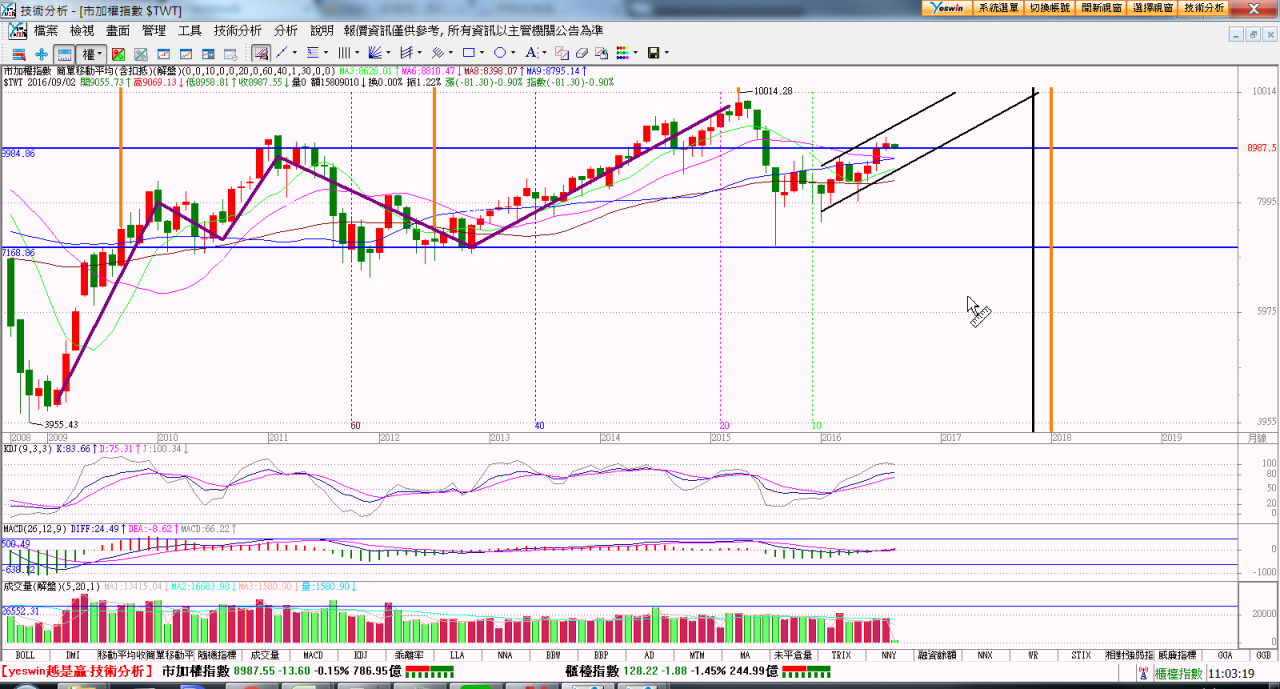Select the trend line drawing tool
This screenshot has width=1280, height=689.
(x=282, y=53)
